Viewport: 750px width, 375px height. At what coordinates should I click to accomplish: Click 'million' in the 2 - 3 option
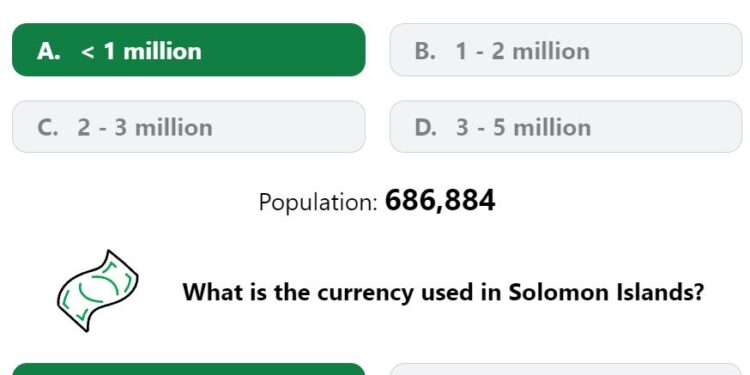174,127
